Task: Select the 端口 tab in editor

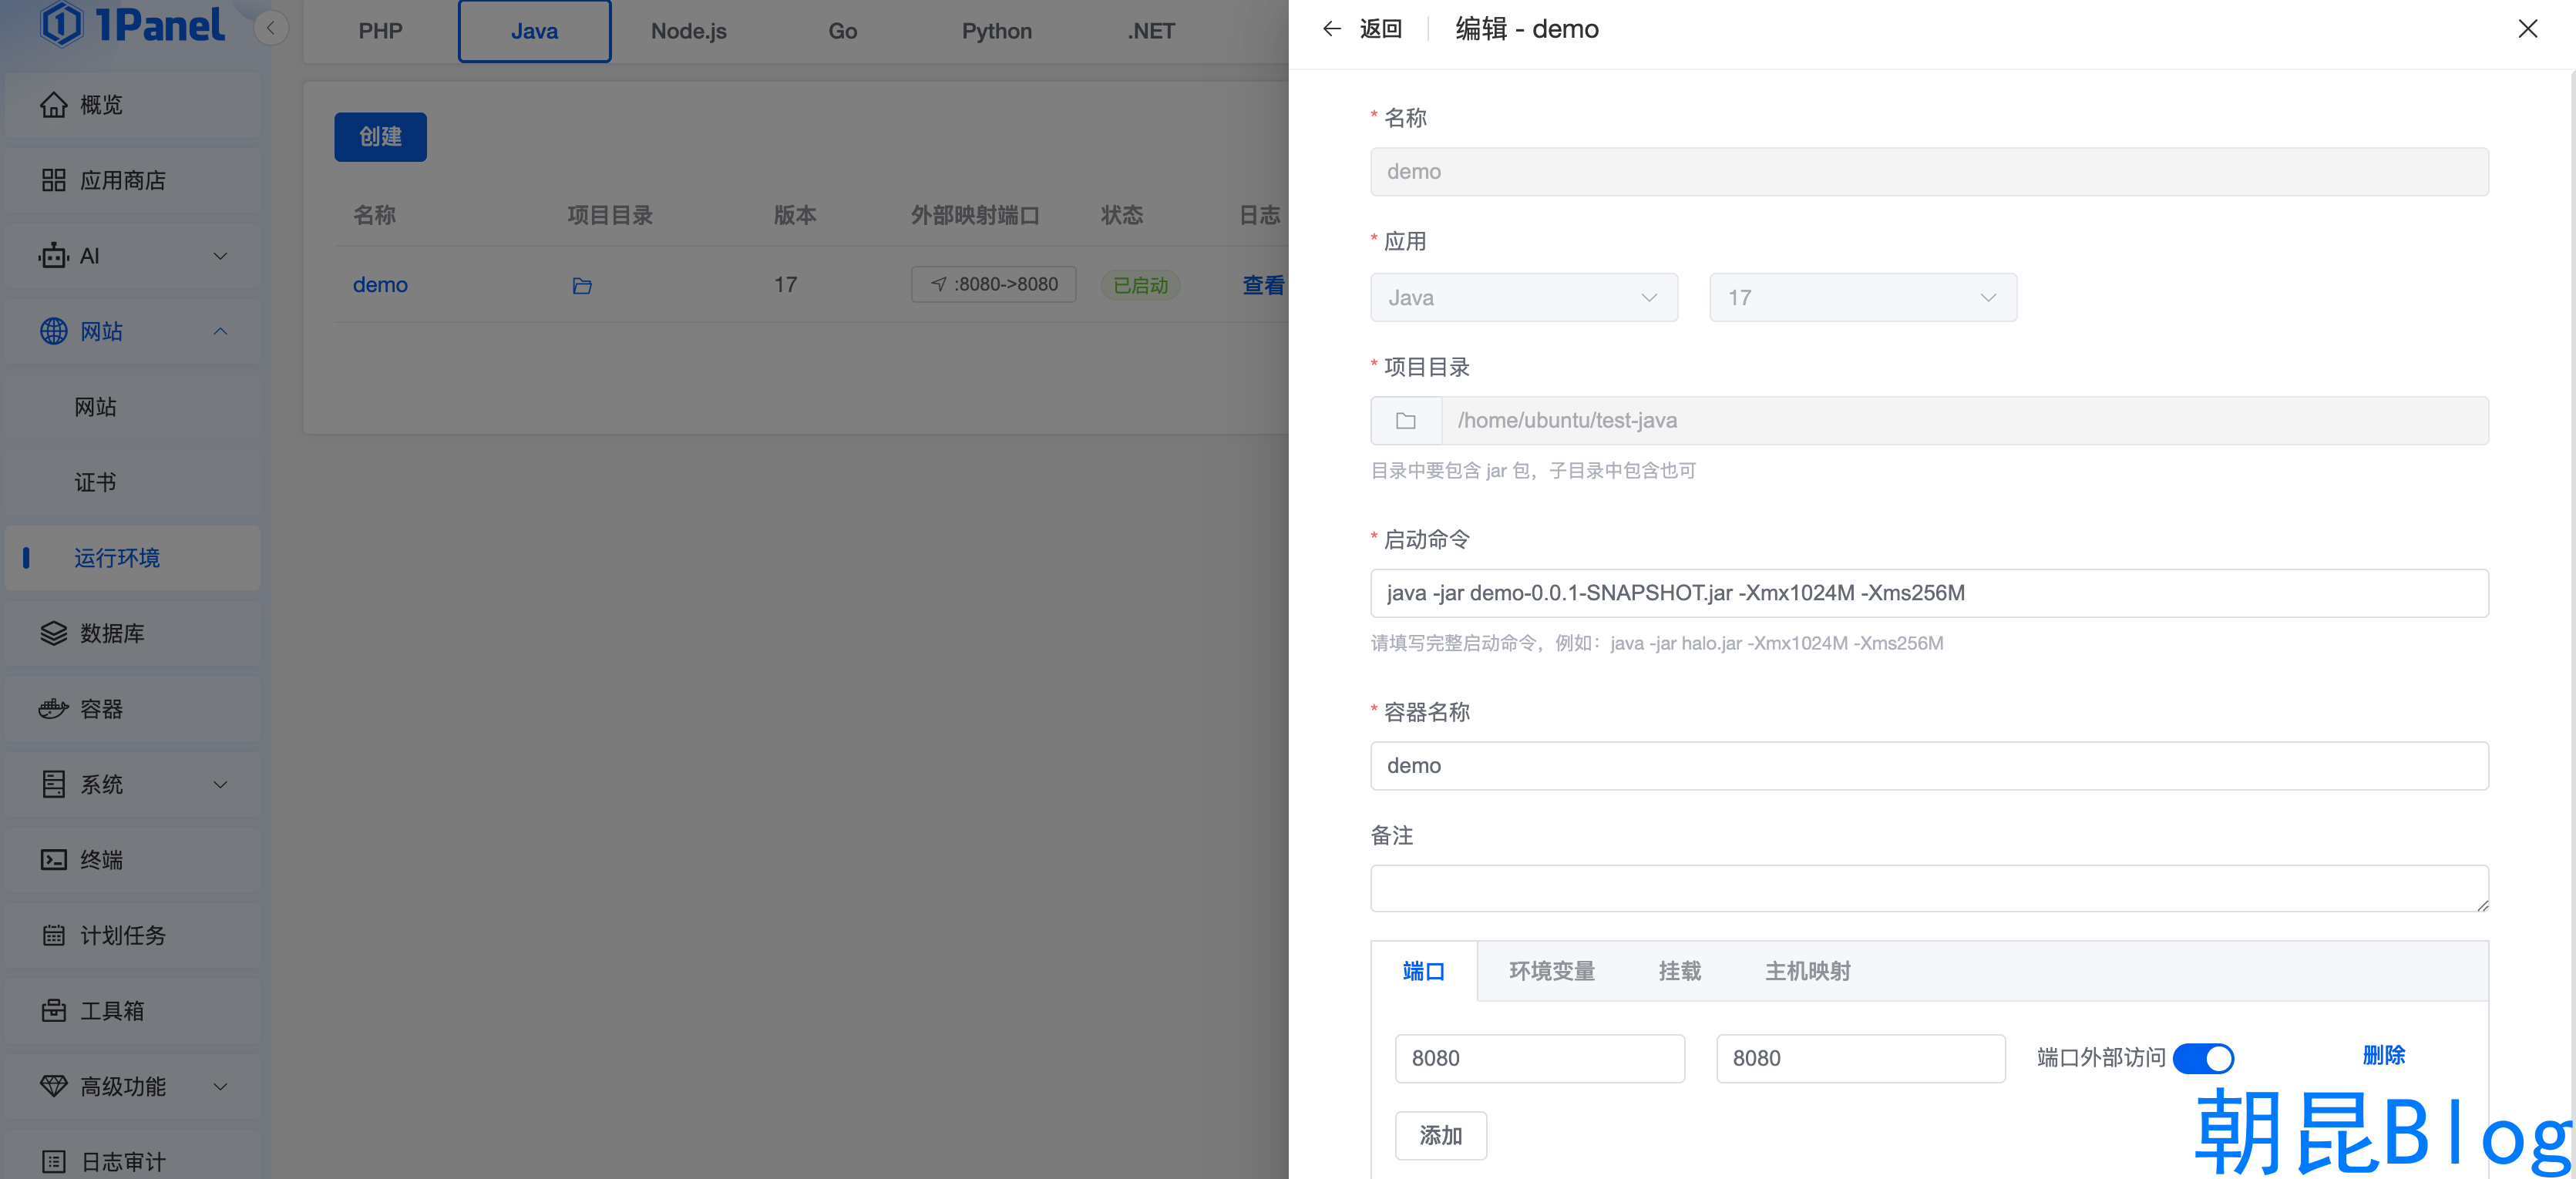Action: [x=1424, y=971]
